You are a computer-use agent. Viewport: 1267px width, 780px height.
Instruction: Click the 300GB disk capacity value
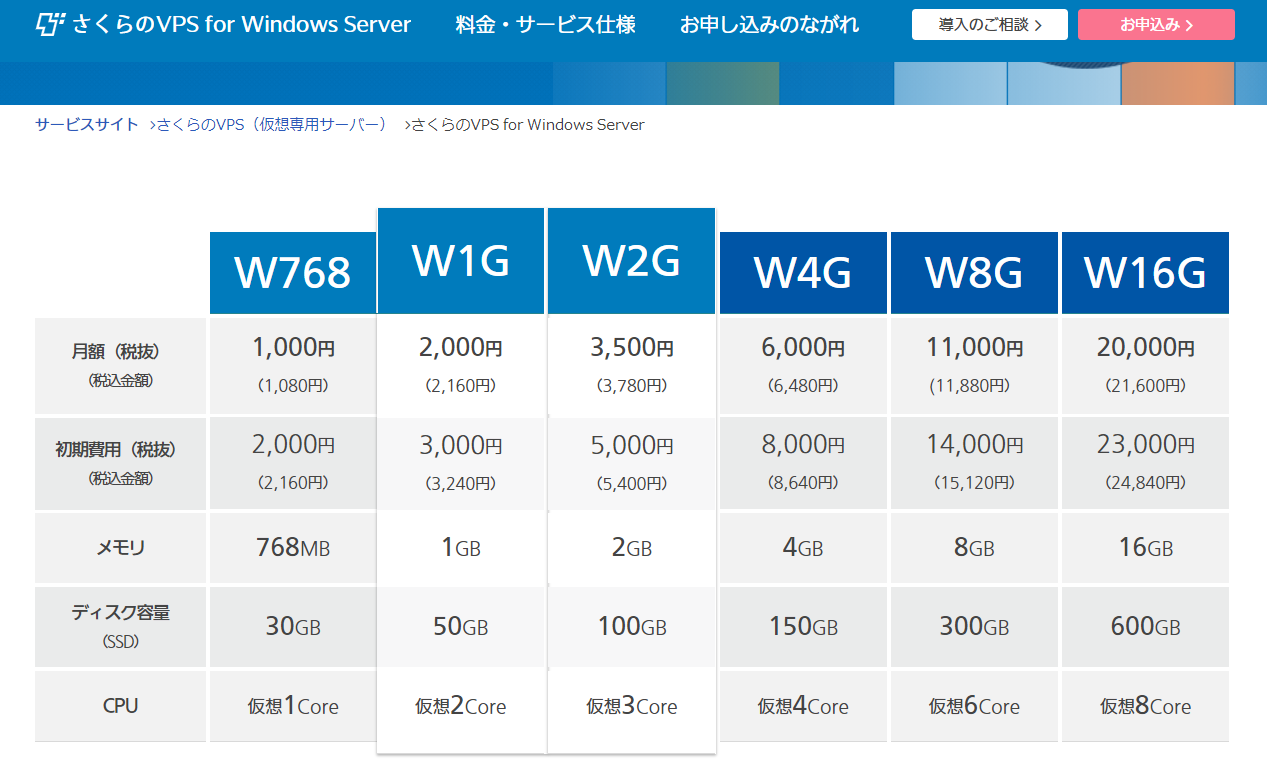(974, 627)
